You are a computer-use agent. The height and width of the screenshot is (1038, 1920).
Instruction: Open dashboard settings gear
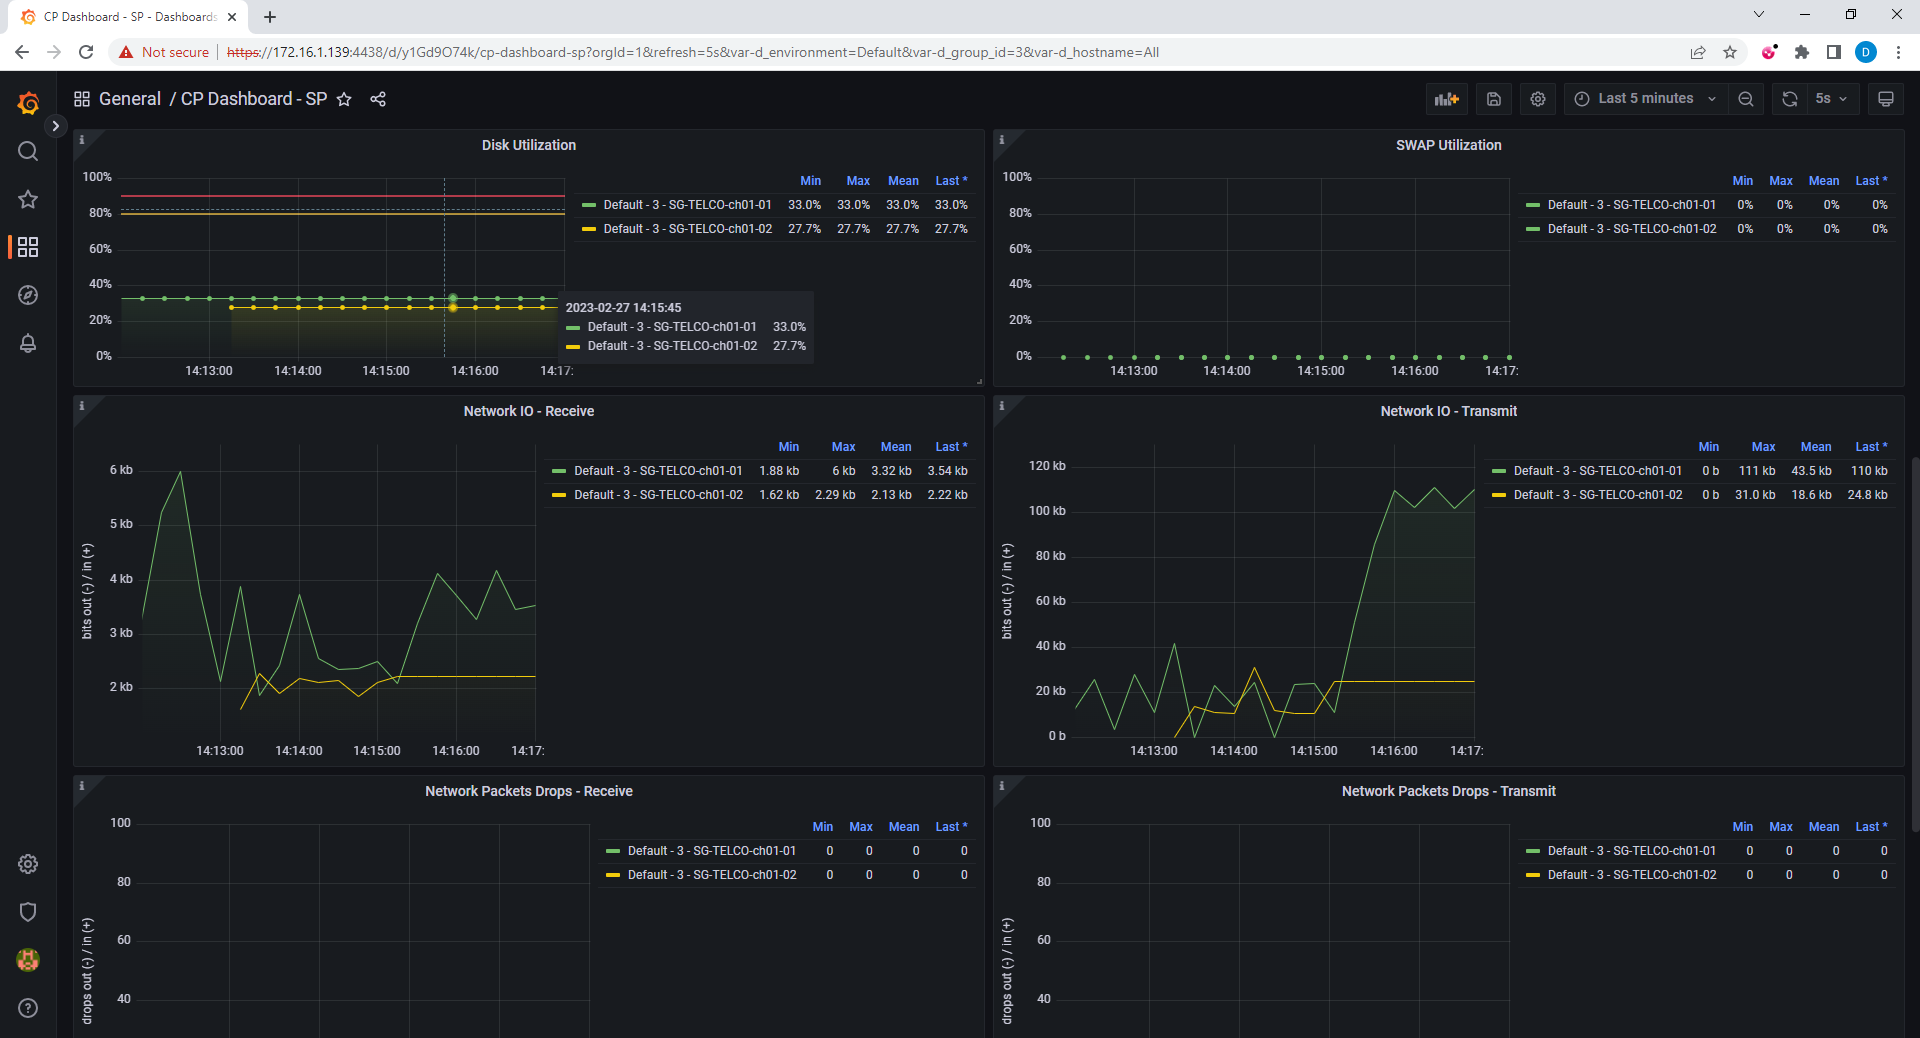1538,99
